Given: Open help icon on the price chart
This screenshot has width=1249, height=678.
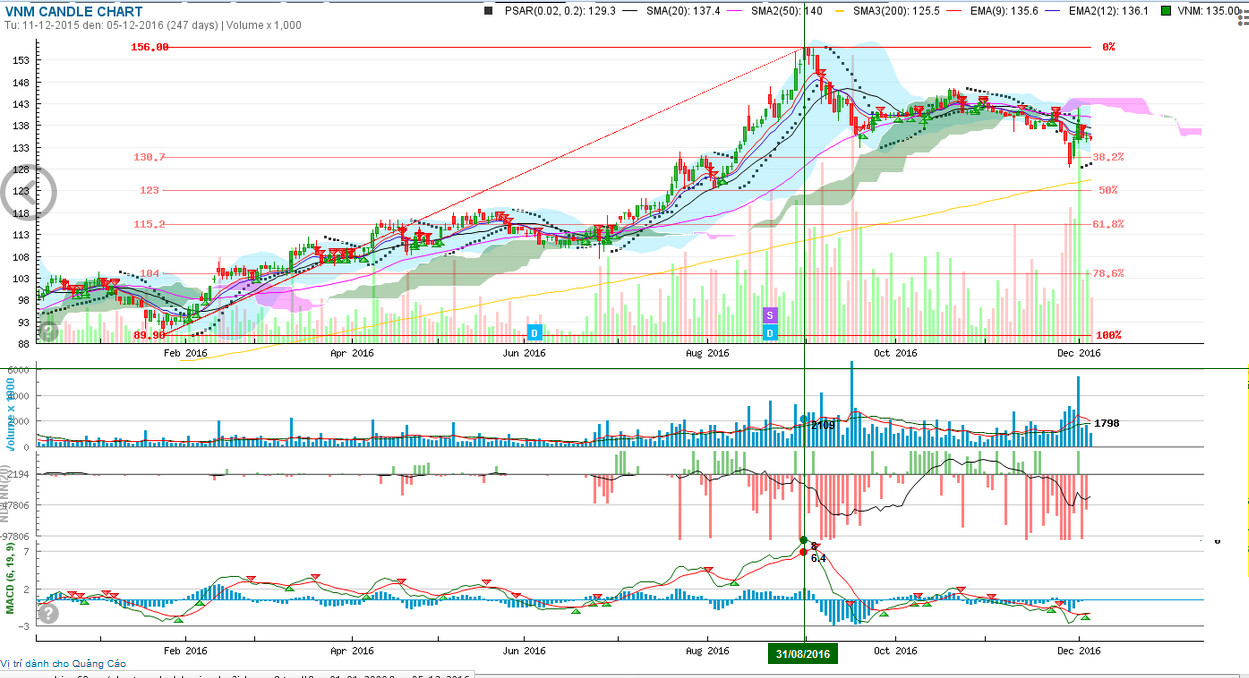Looking at the screenshot, I should [x=48, y=332].
